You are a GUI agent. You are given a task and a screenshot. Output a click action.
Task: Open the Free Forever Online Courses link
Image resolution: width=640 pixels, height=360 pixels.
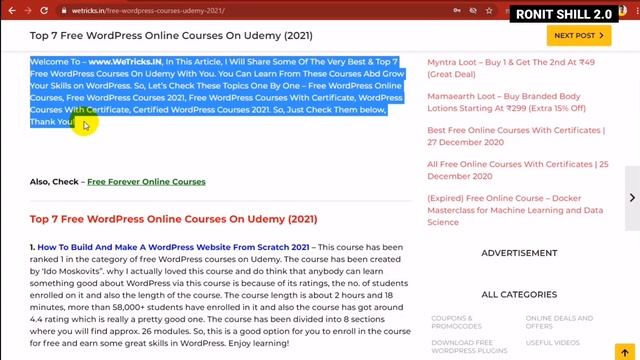click(x=146, y=182)
